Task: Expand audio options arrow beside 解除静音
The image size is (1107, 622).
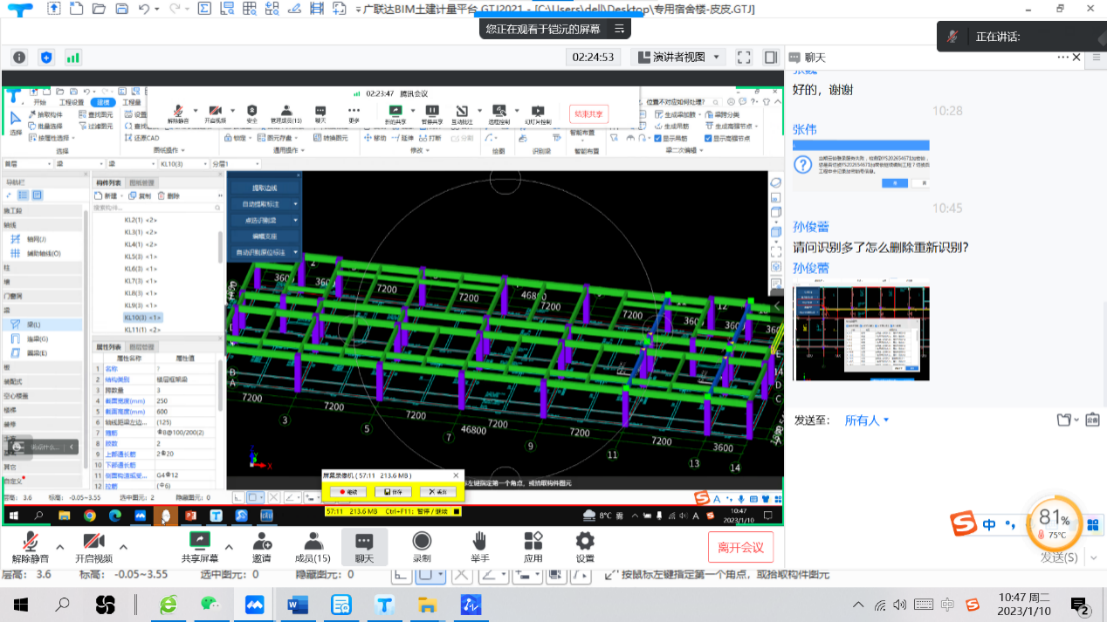Action: pos(60,546)
